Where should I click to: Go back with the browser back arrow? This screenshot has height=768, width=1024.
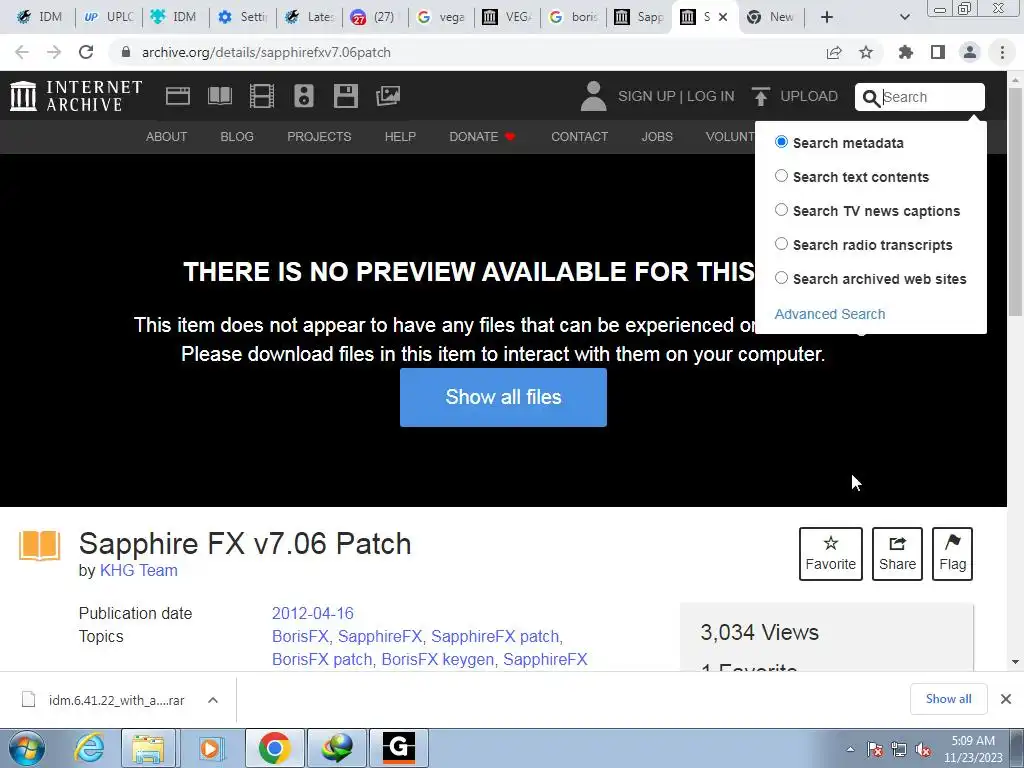[x=22, y=52]
